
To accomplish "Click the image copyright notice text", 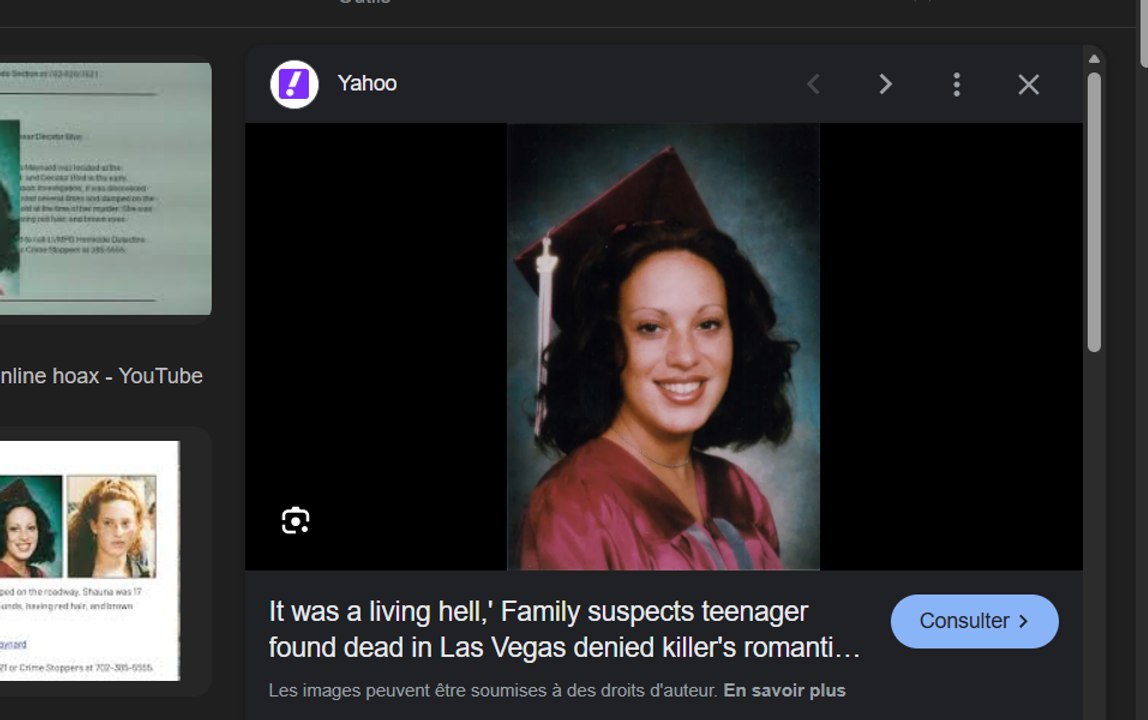I will 493,690.
